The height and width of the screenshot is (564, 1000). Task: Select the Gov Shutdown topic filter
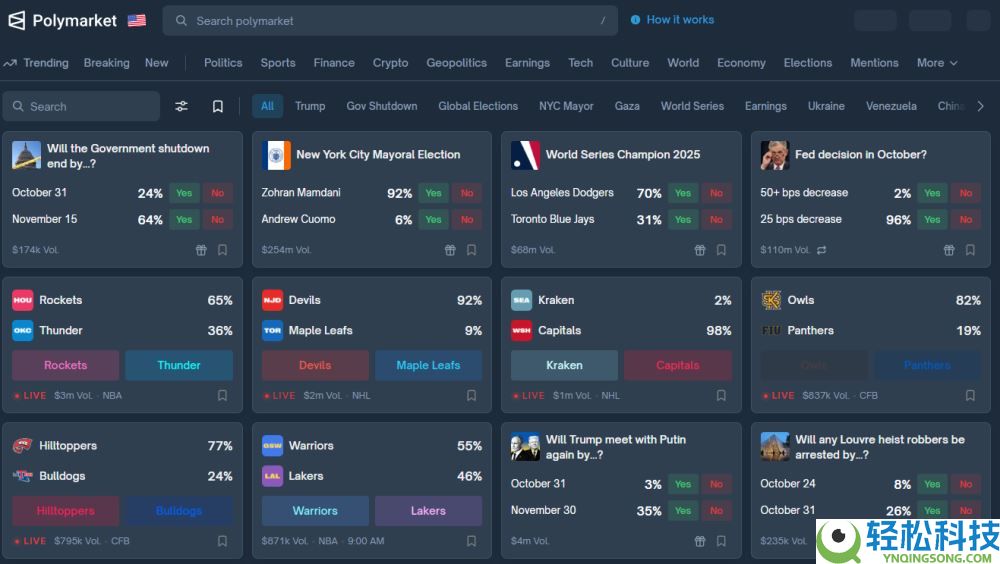coord(381,106)
